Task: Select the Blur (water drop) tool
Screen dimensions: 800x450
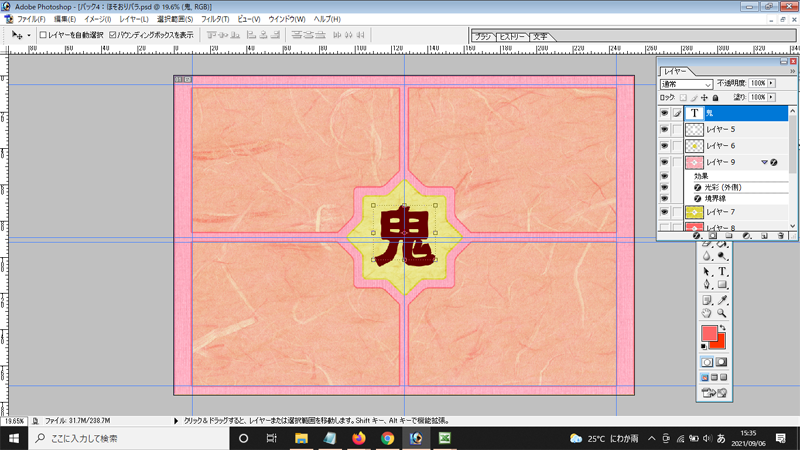Action: (707, 256)
